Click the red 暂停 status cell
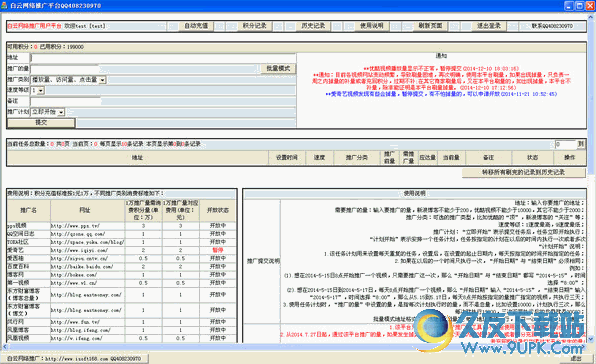This screenshot has width=596, height=364. coord(217,250)
